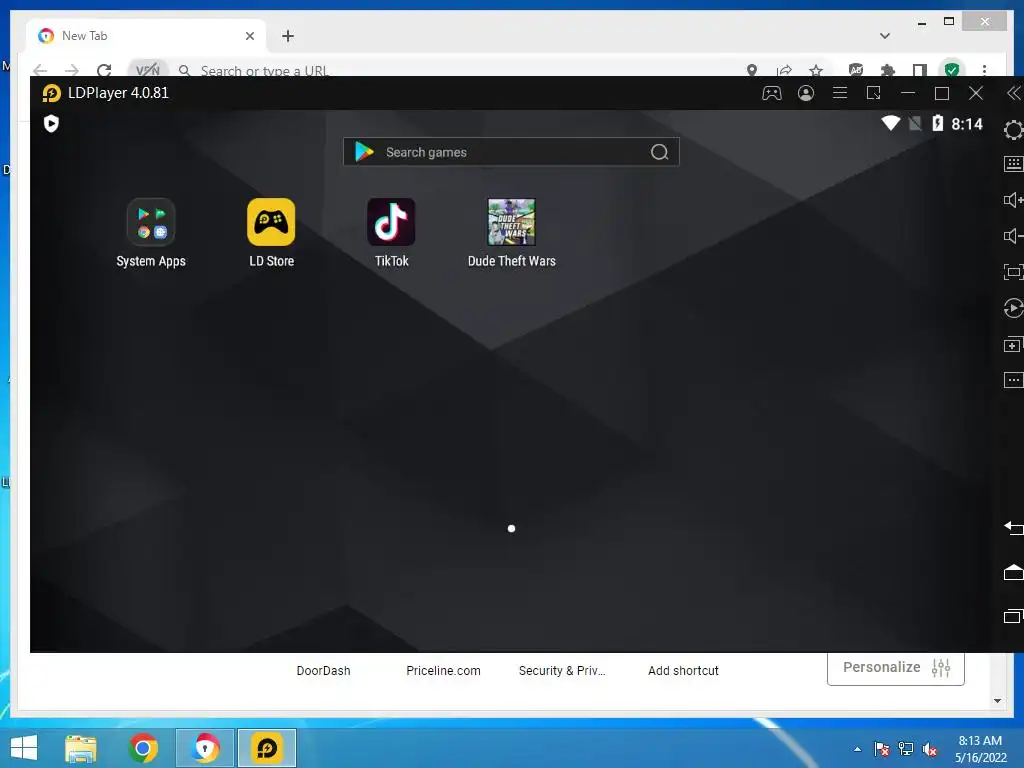Image resolution: width=1024 pixels, height=768 pixels.
Task: Click the home screen page indicator dot
Action: (511, 528)
